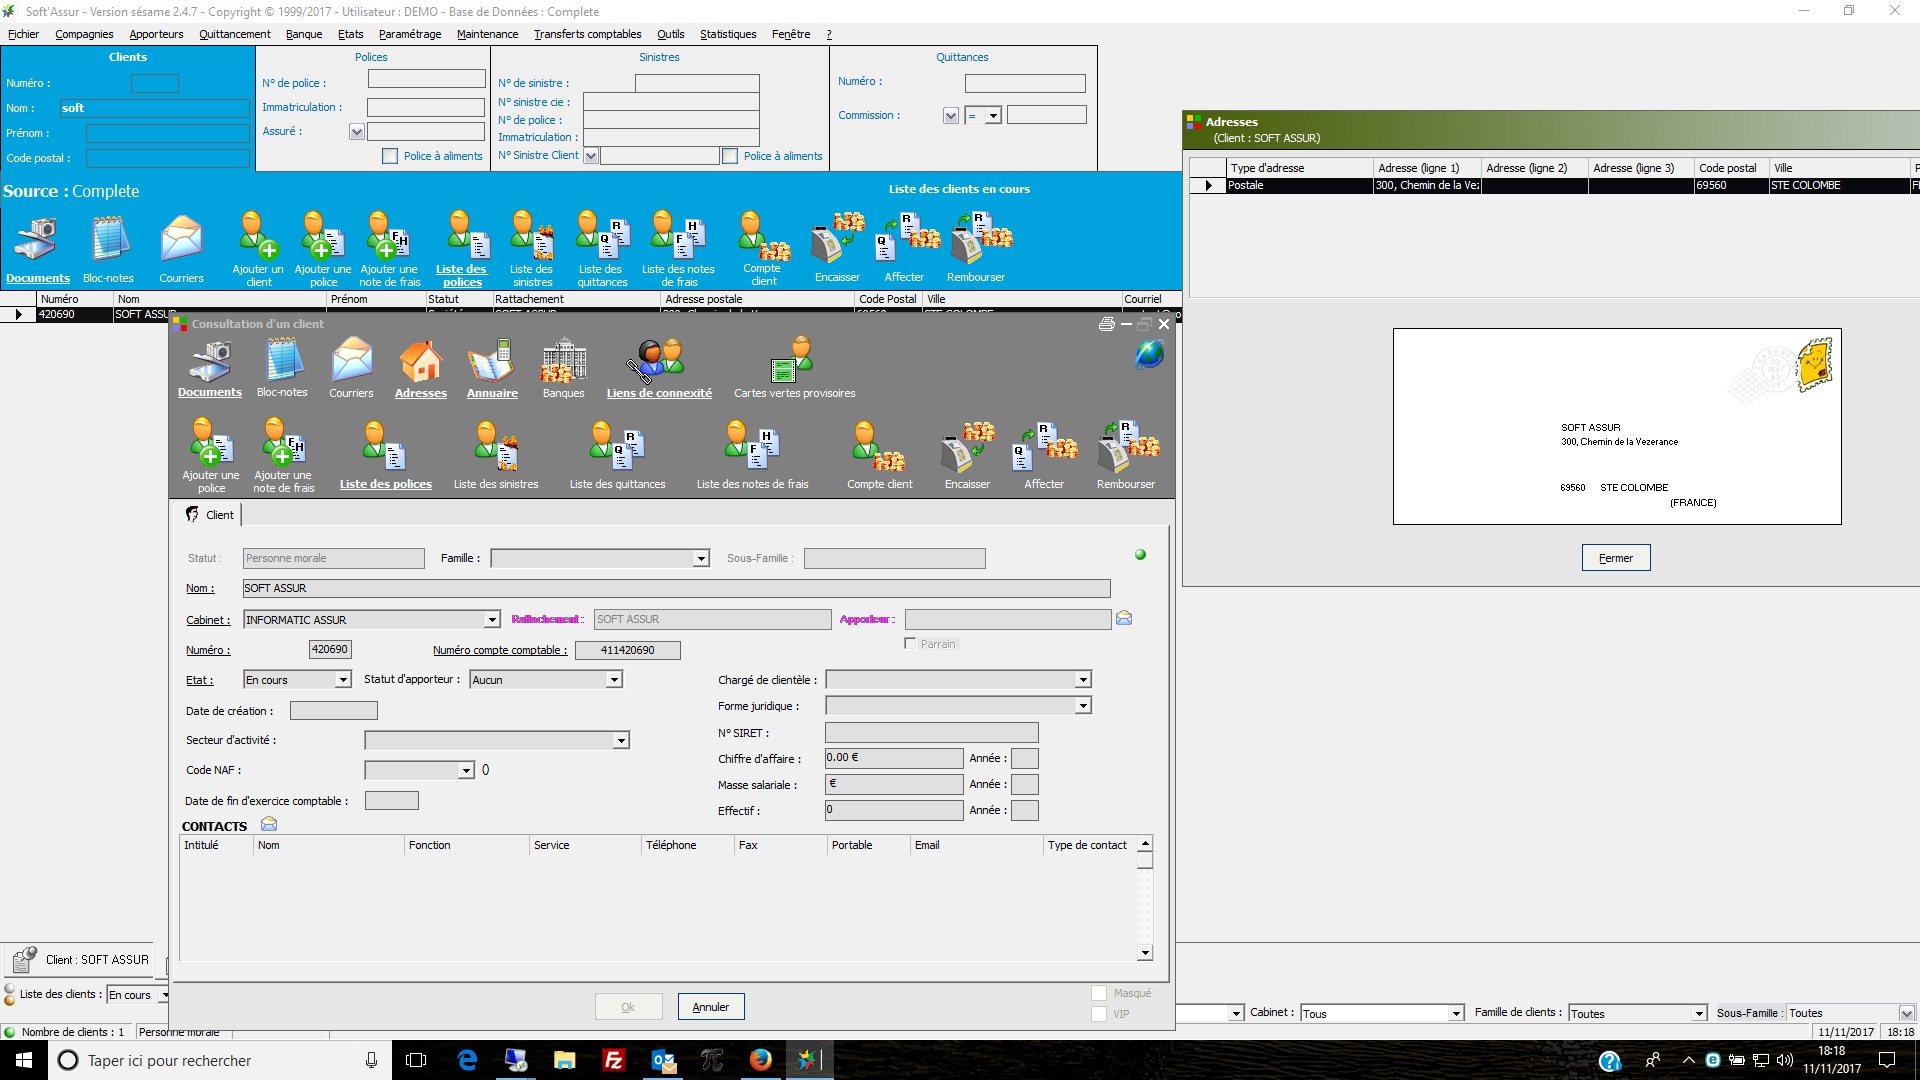Open Liens de connexité icon
1920x1080 pixels.
coord(659,369)
